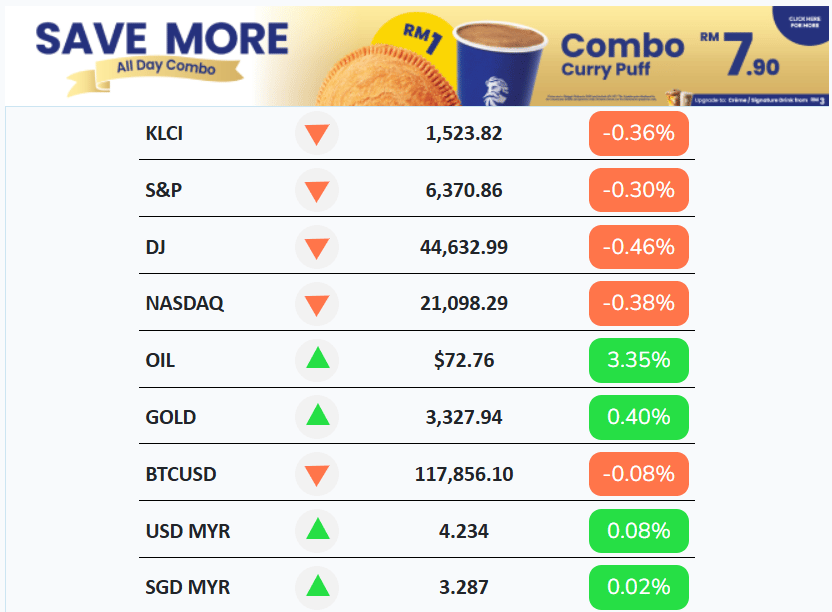The image size is (832, 612).
Task: Click the GOLD green up arrow icon
Action: [x=317, y=417]
